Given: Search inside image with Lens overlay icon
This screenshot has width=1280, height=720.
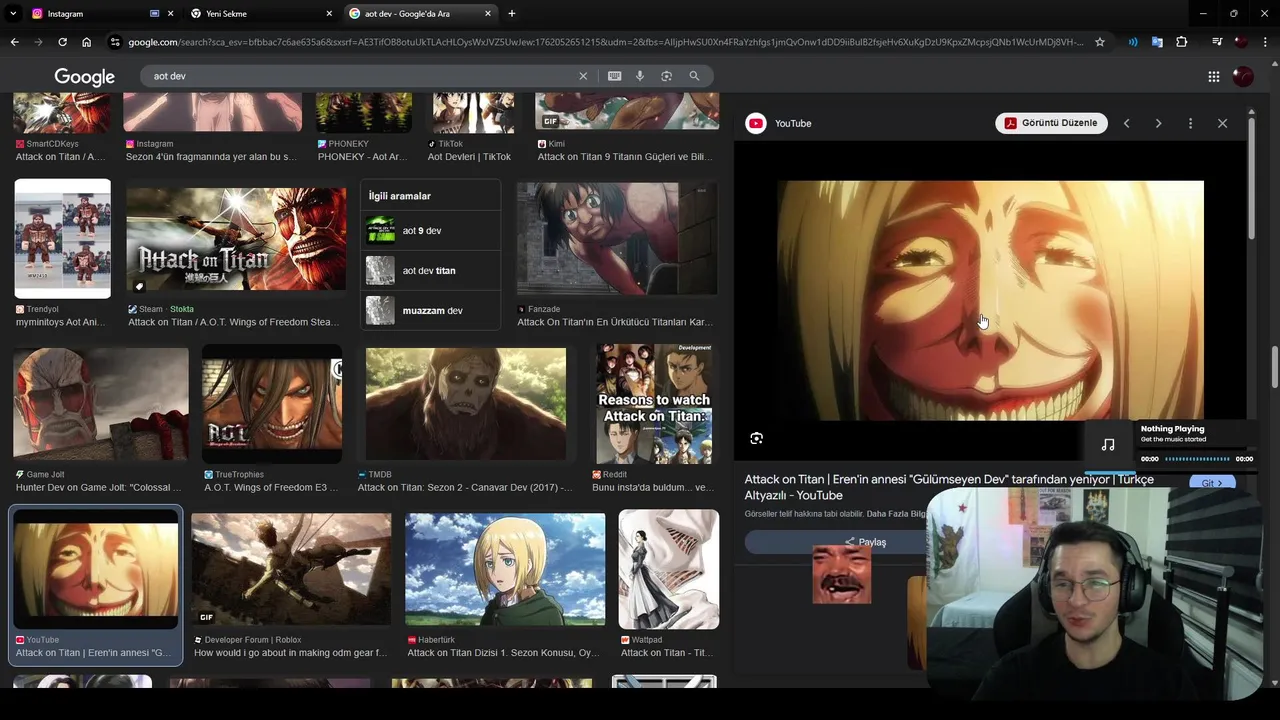Looking at the screenshot, I should [x=757, y=438].
